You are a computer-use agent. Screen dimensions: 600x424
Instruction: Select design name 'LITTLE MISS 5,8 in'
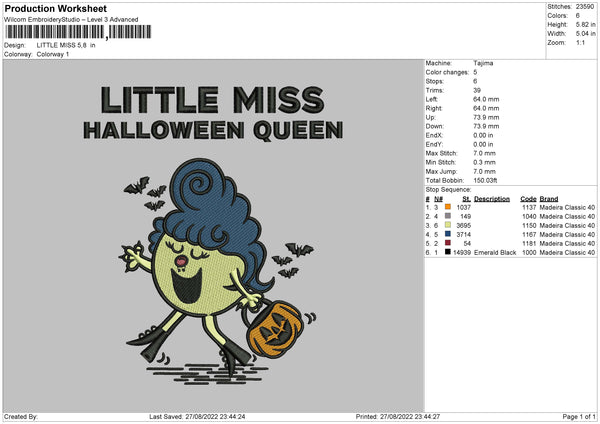pyautogui.click(x=66, y=45)
